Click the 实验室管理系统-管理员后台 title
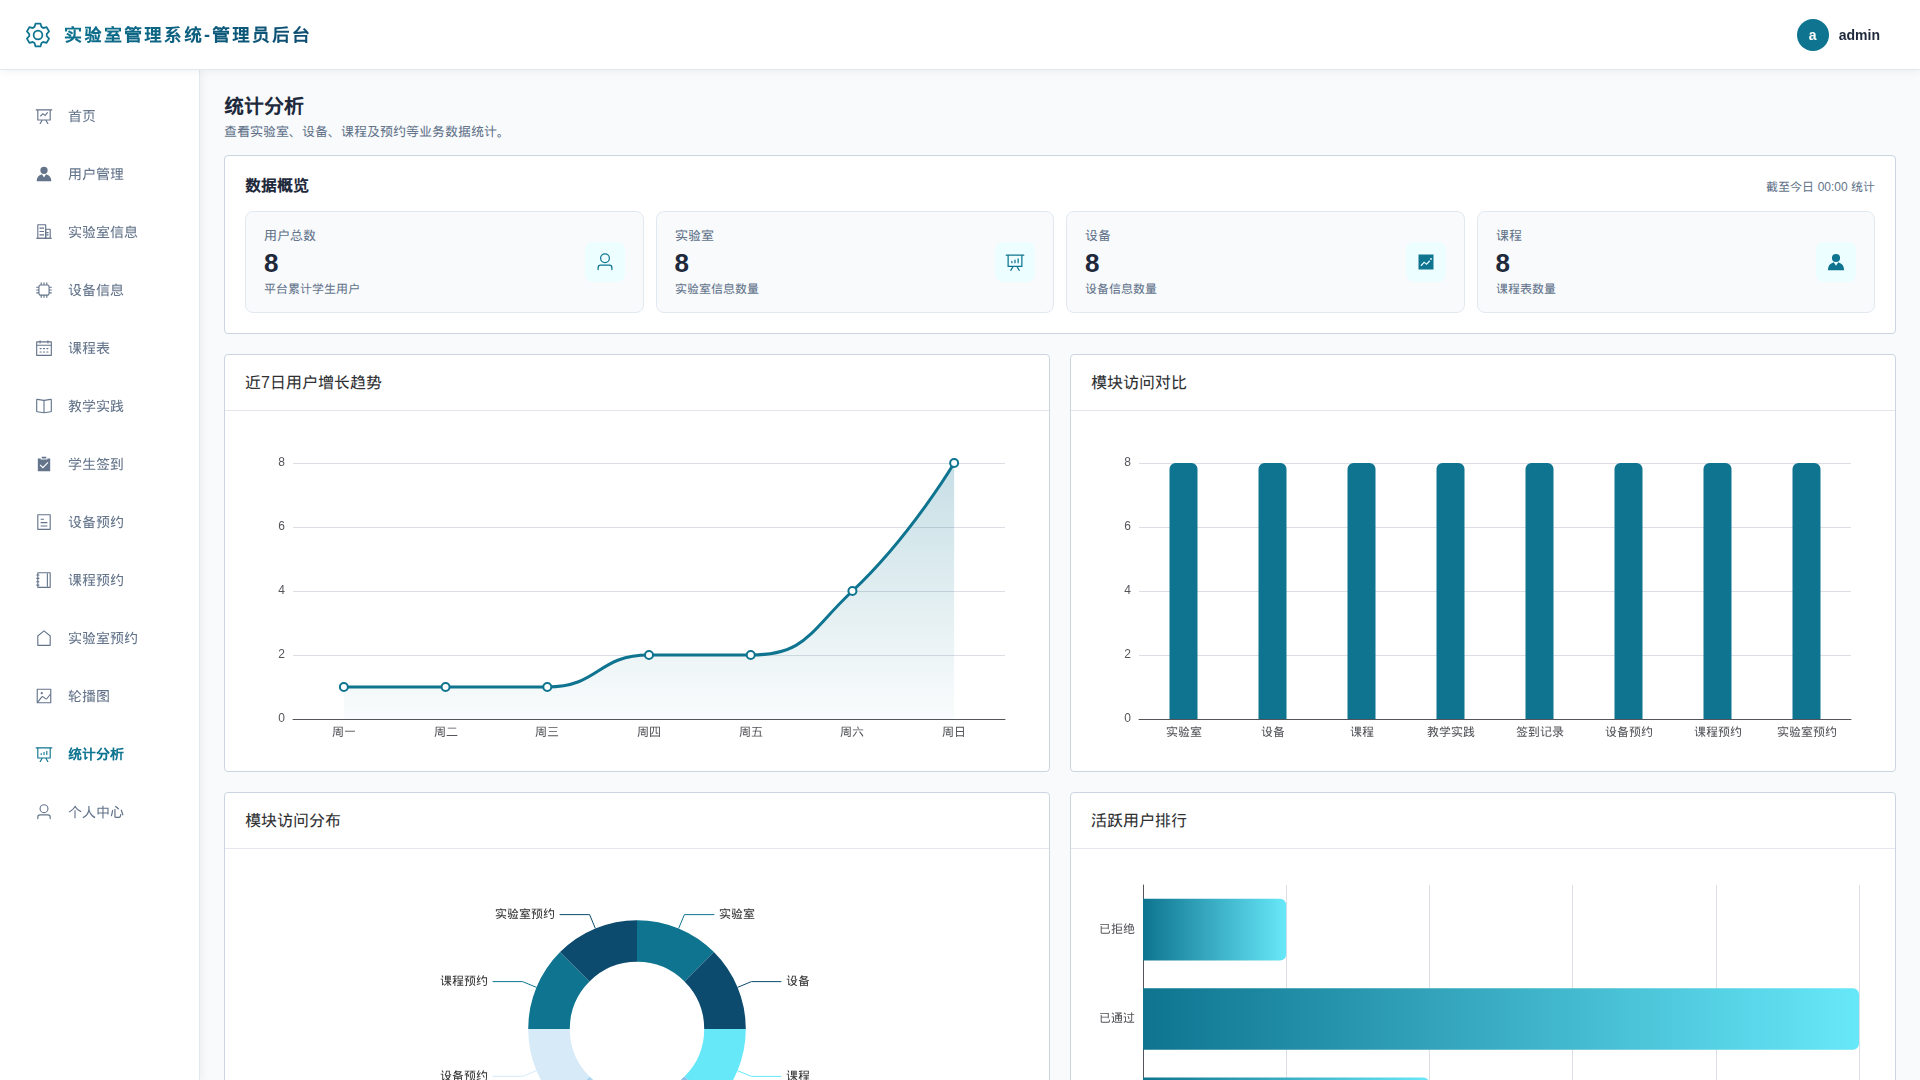Viewport: 1920px width, 1080px height. (187, 35)
